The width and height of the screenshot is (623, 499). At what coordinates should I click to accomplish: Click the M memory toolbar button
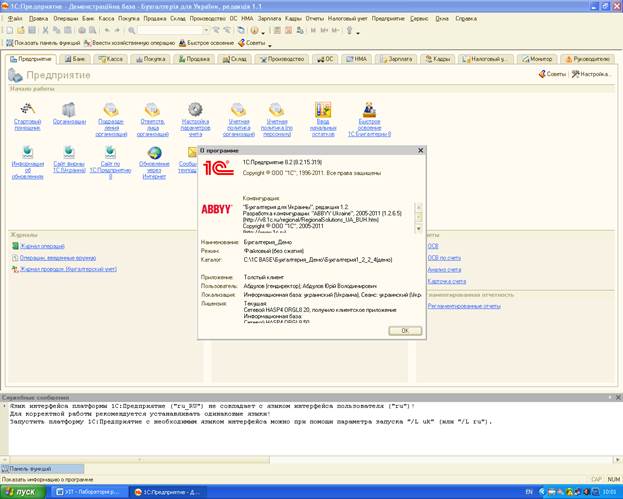(x=313, y=30)
